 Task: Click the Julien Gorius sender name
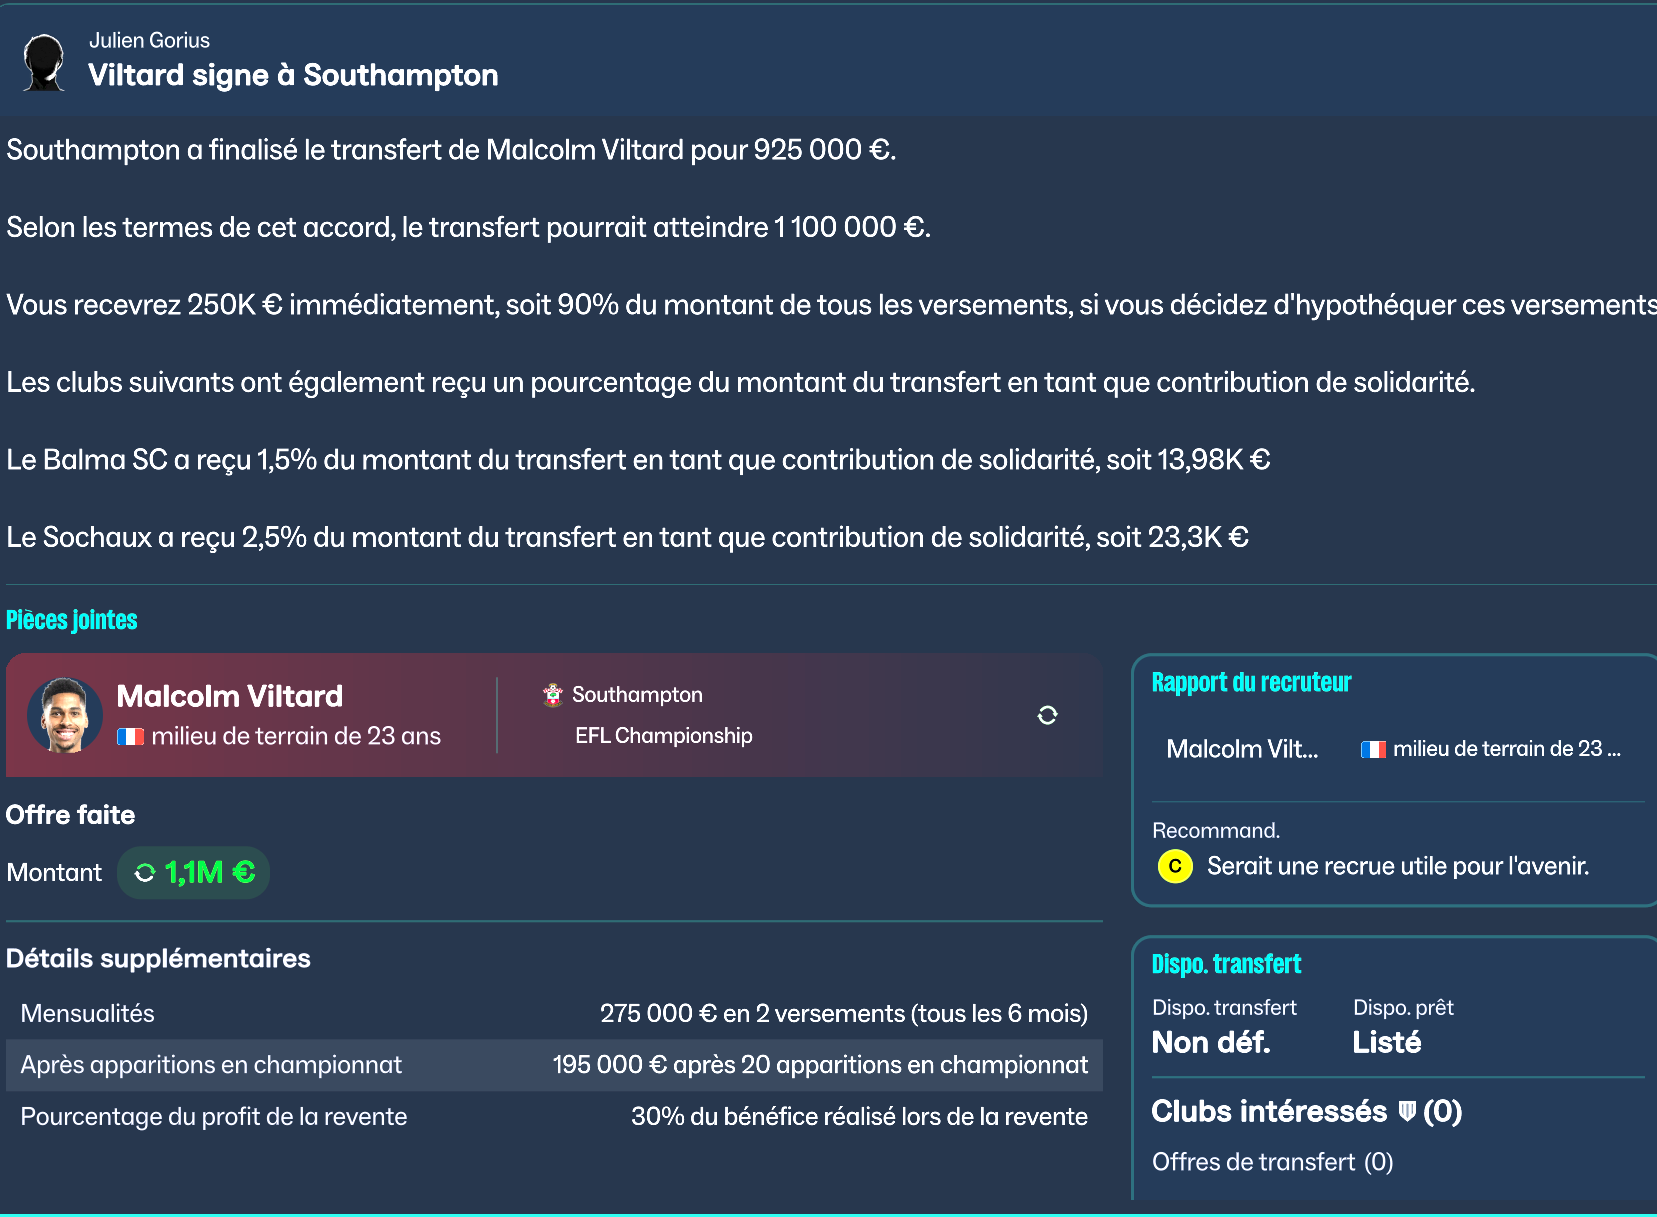coord(149,40)
